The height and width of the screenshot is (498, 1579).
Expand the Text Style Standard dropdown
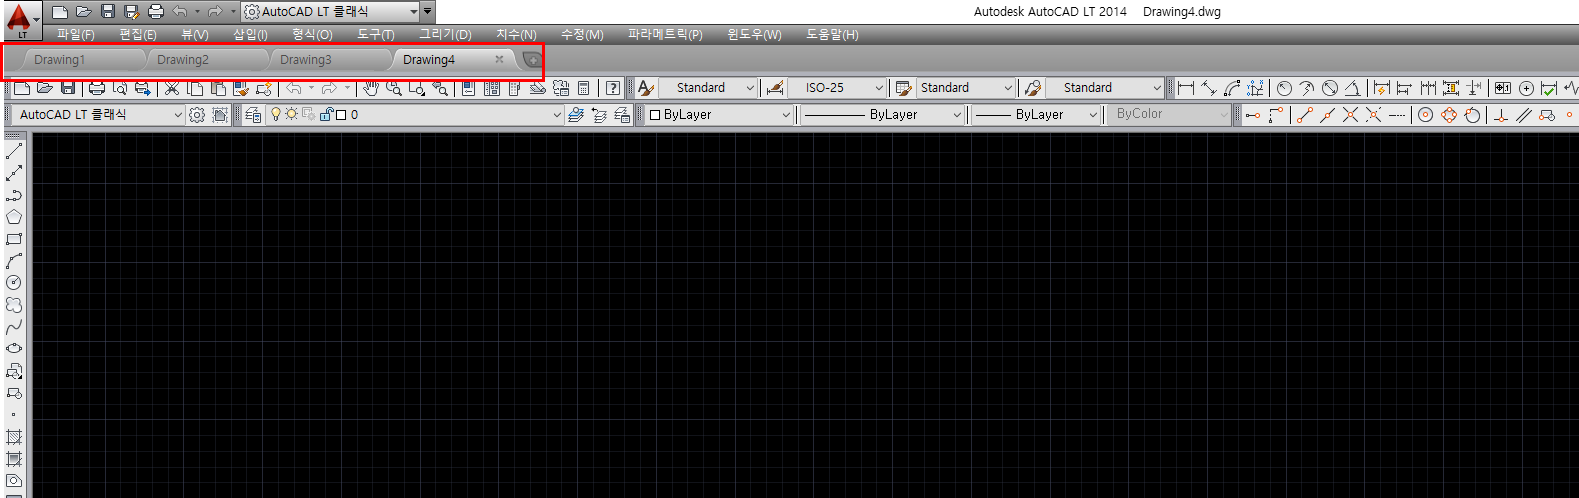tap(750, 88)
